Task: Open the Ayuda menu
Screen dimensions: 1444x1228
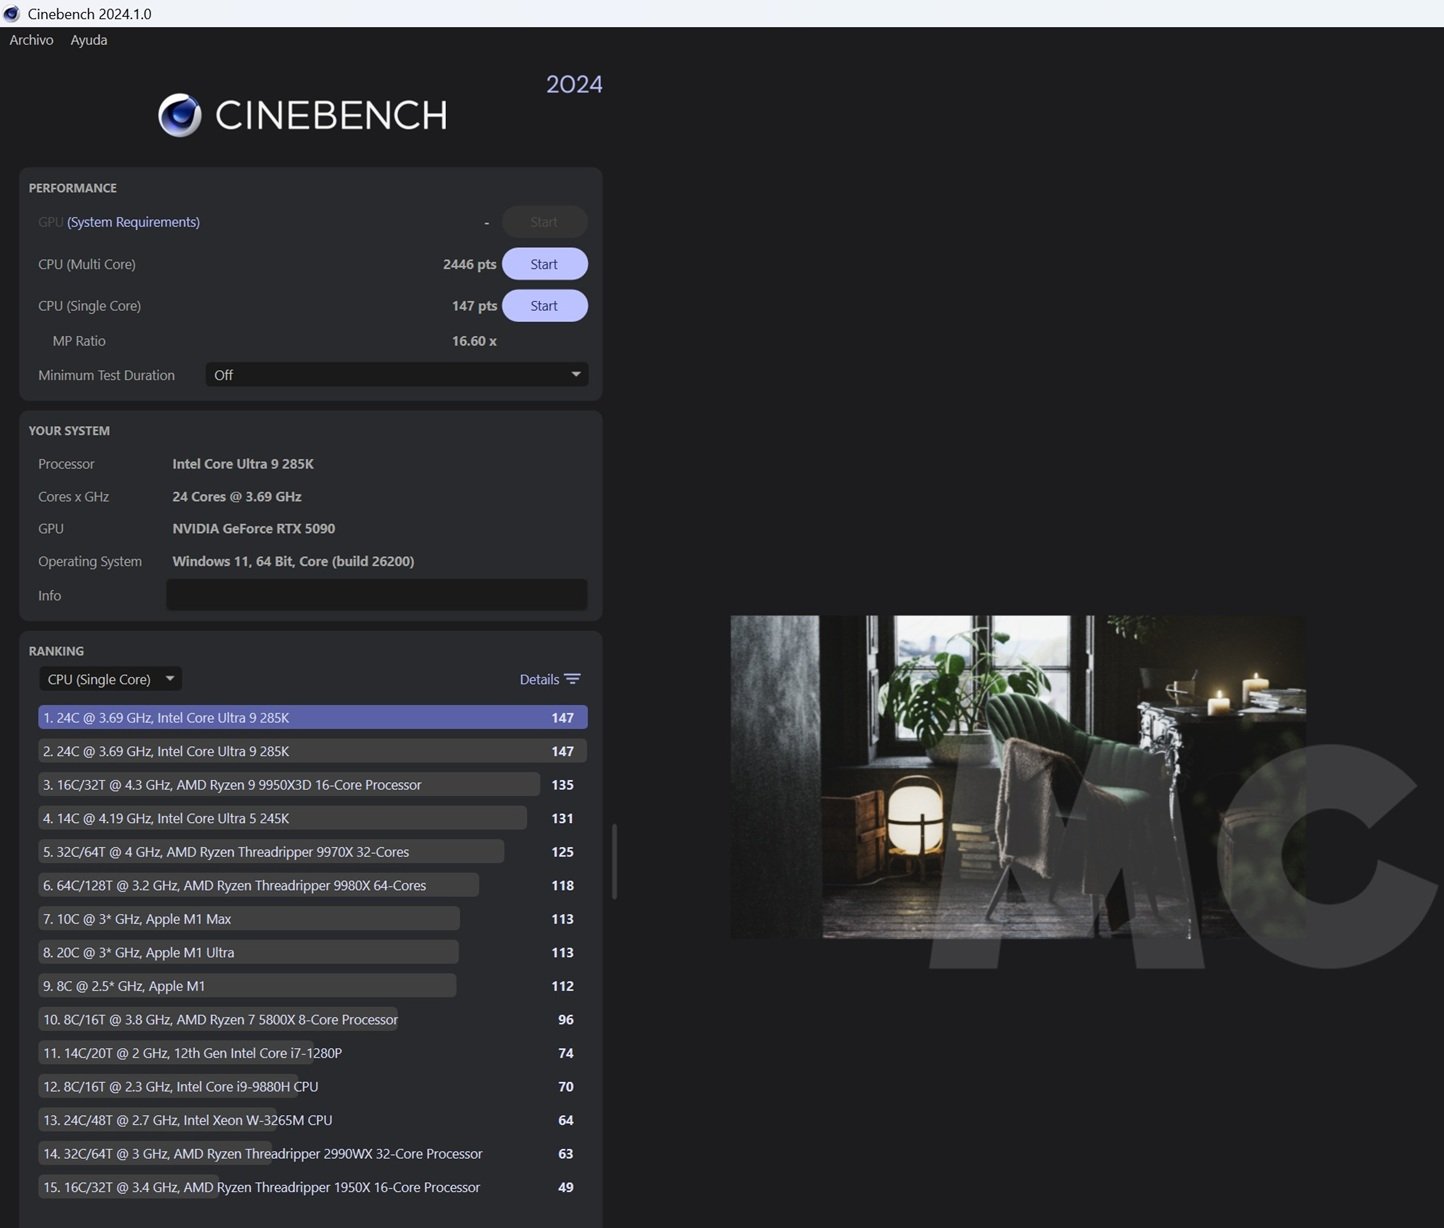Action: pos(88,40)
